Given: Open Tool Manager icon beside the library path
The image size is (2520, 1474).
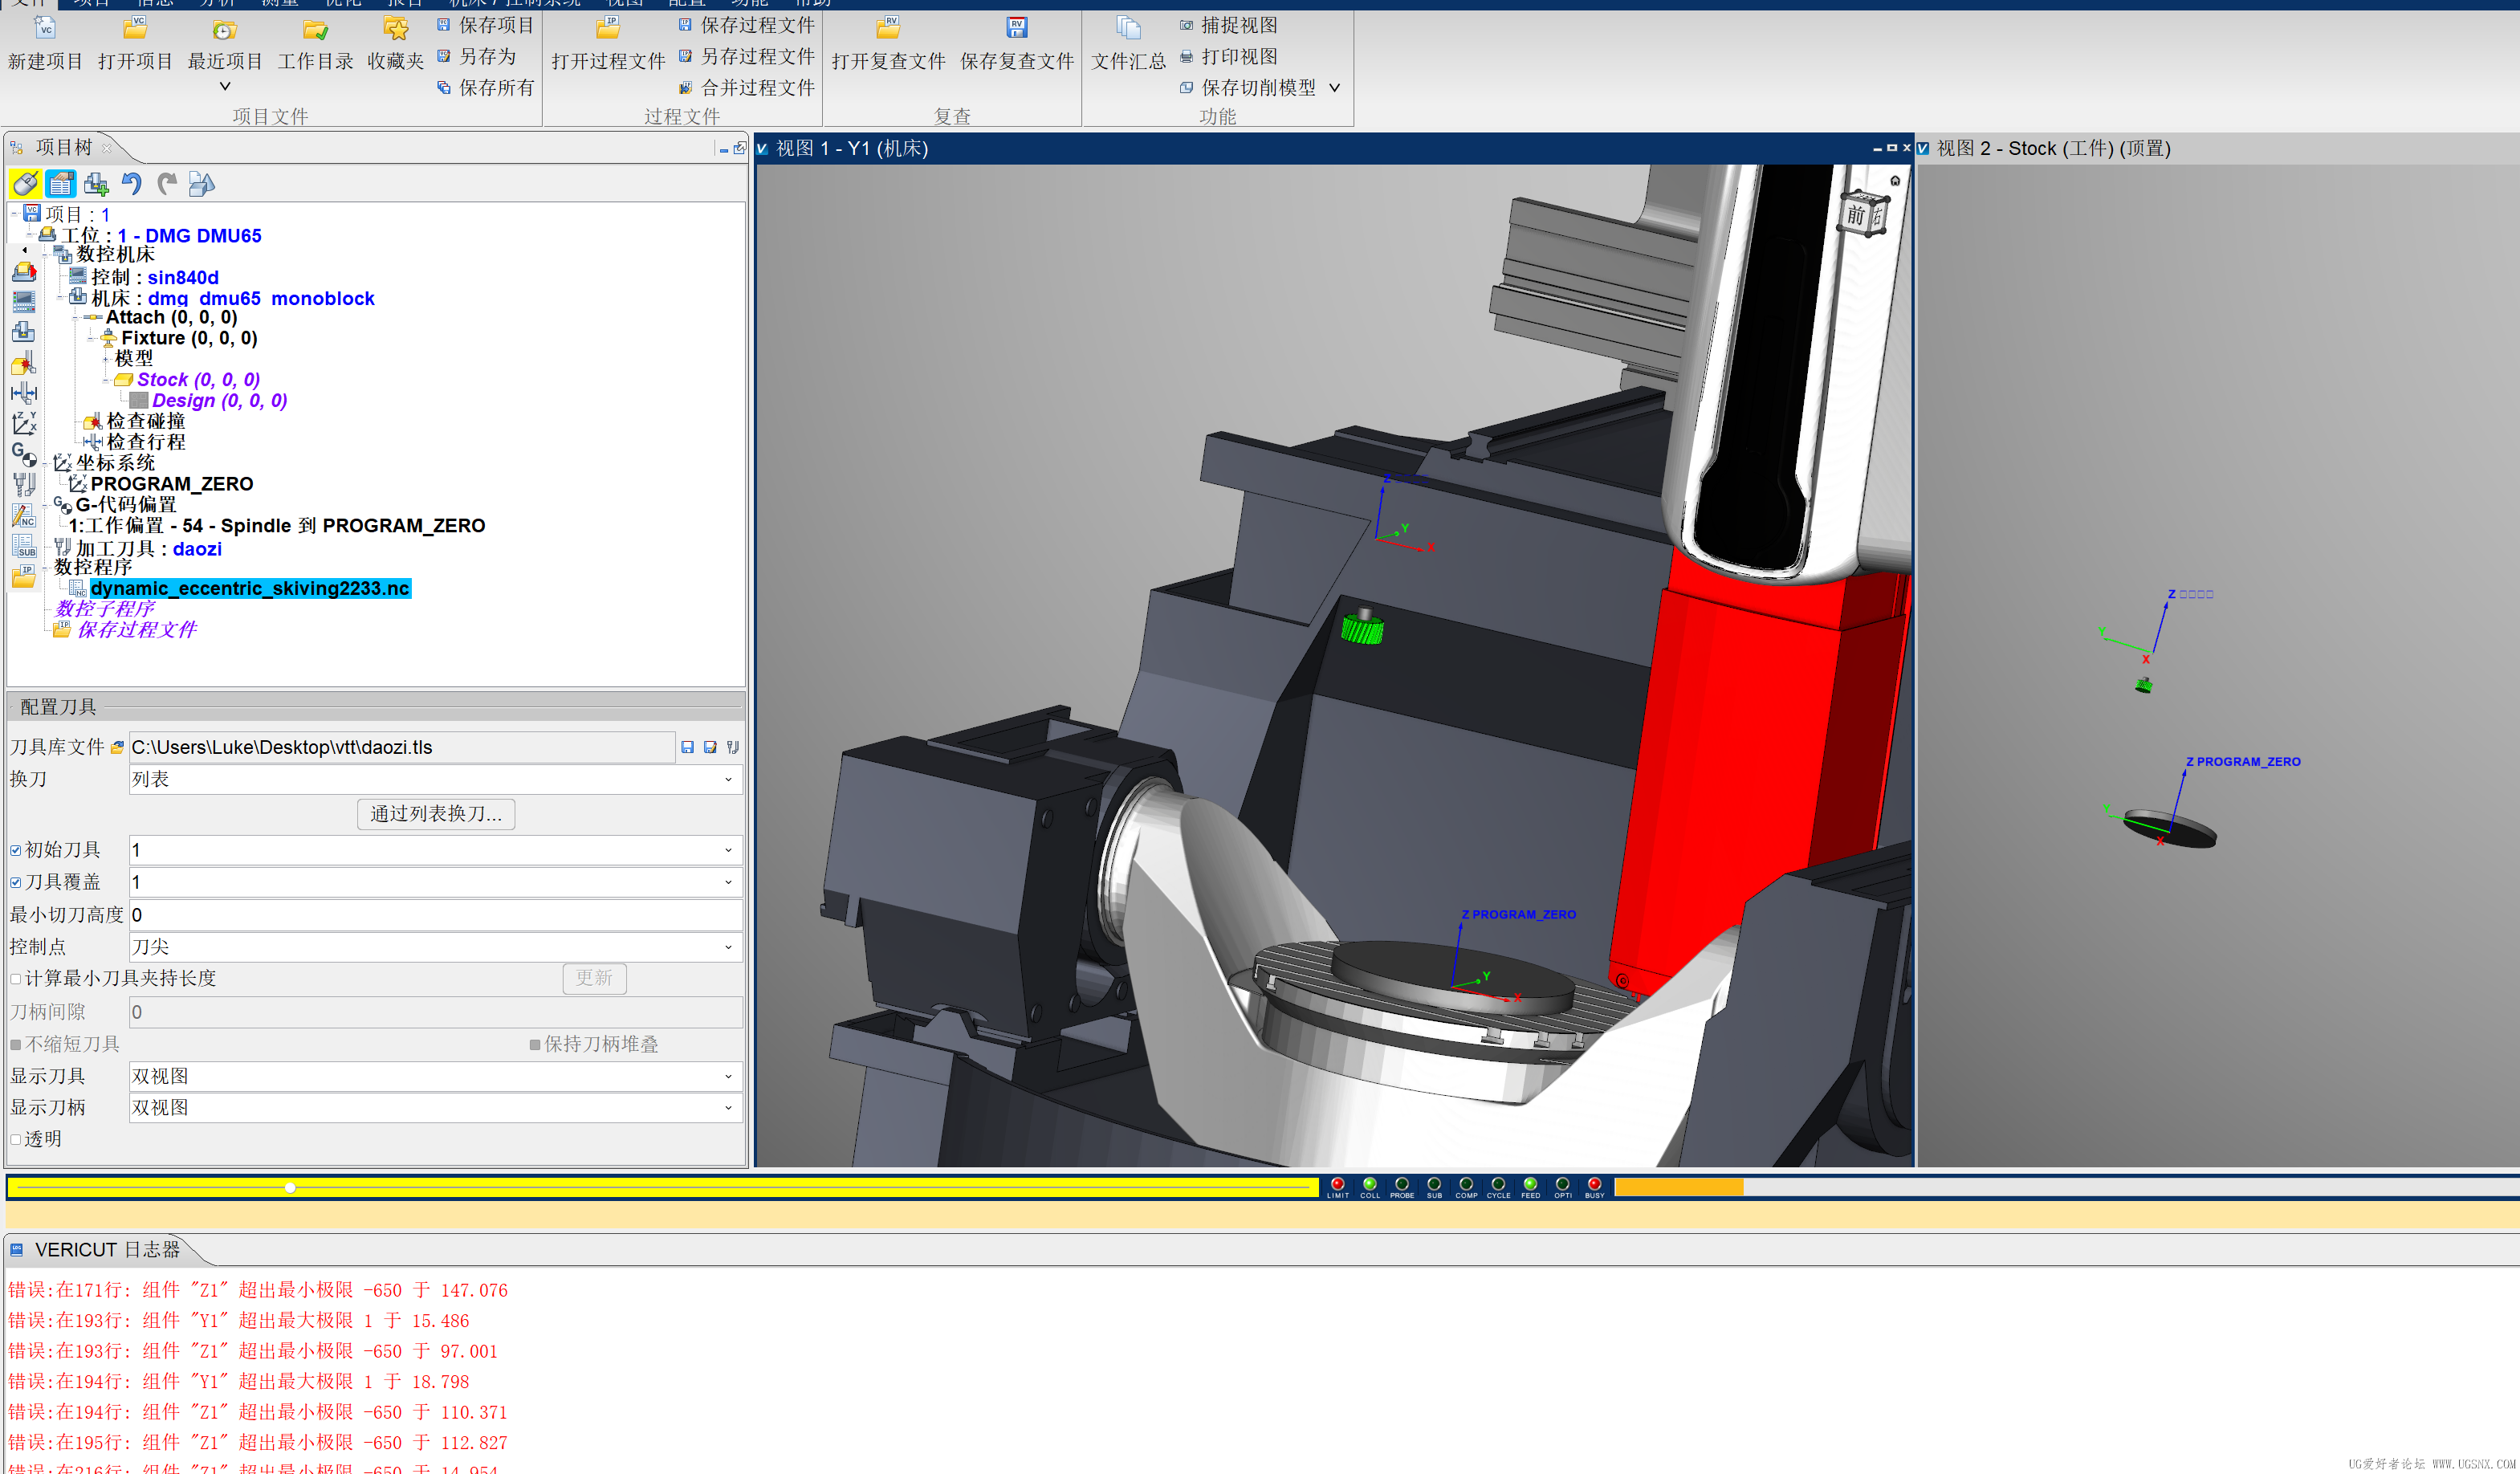Looking at the screenshot, I should 732,747.
